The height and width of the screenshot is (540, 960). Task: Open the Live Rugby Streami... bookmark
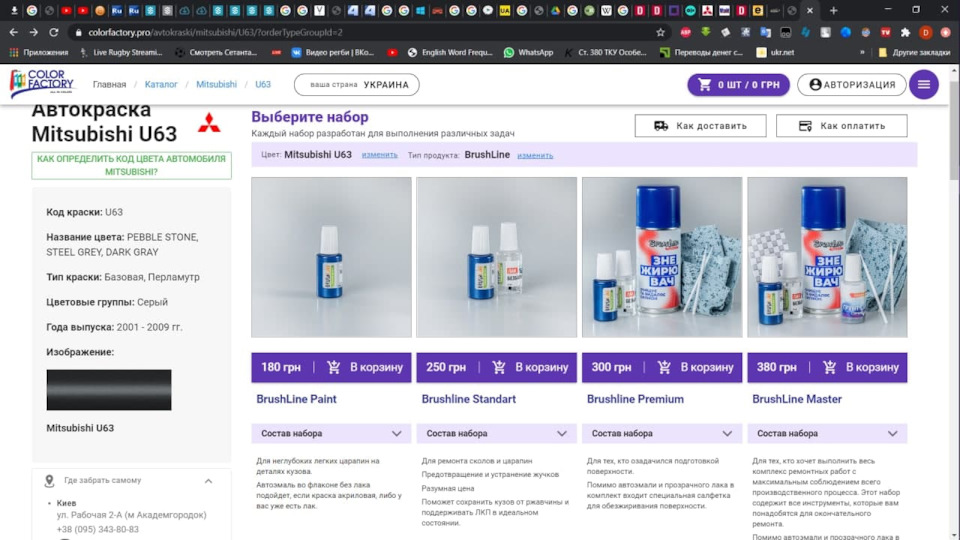pyautogui.click(x=121, y=53)
